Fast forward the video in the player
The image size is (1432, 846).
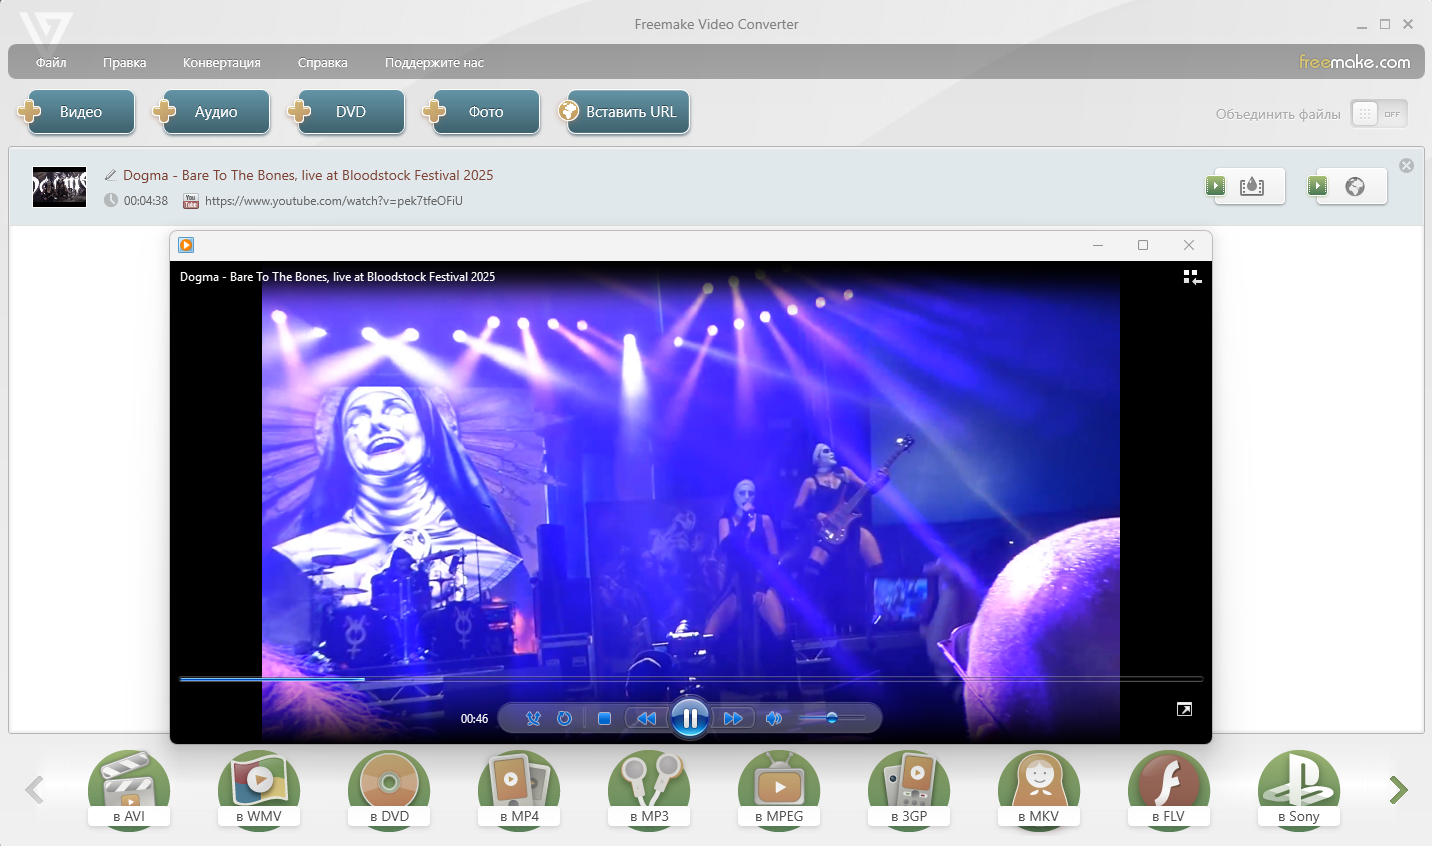tap(733, 718)
